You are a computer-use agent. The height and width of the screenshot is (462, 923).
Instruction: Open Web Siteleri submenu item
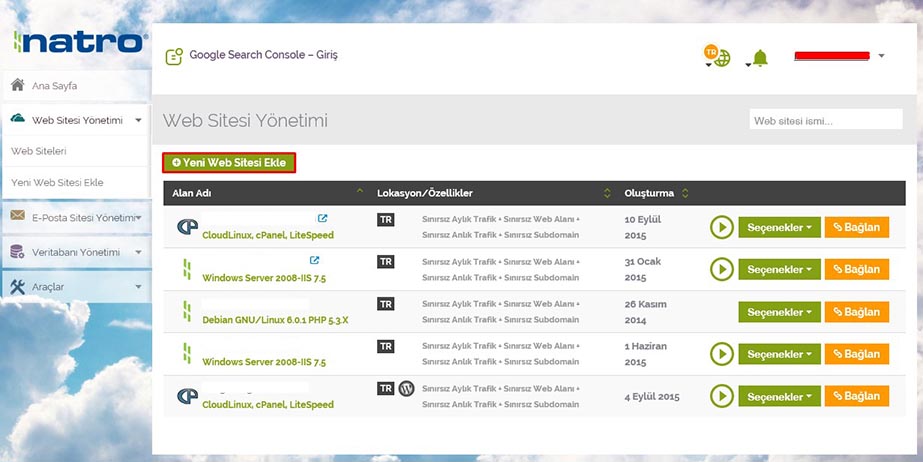click(x=39, y=151)
